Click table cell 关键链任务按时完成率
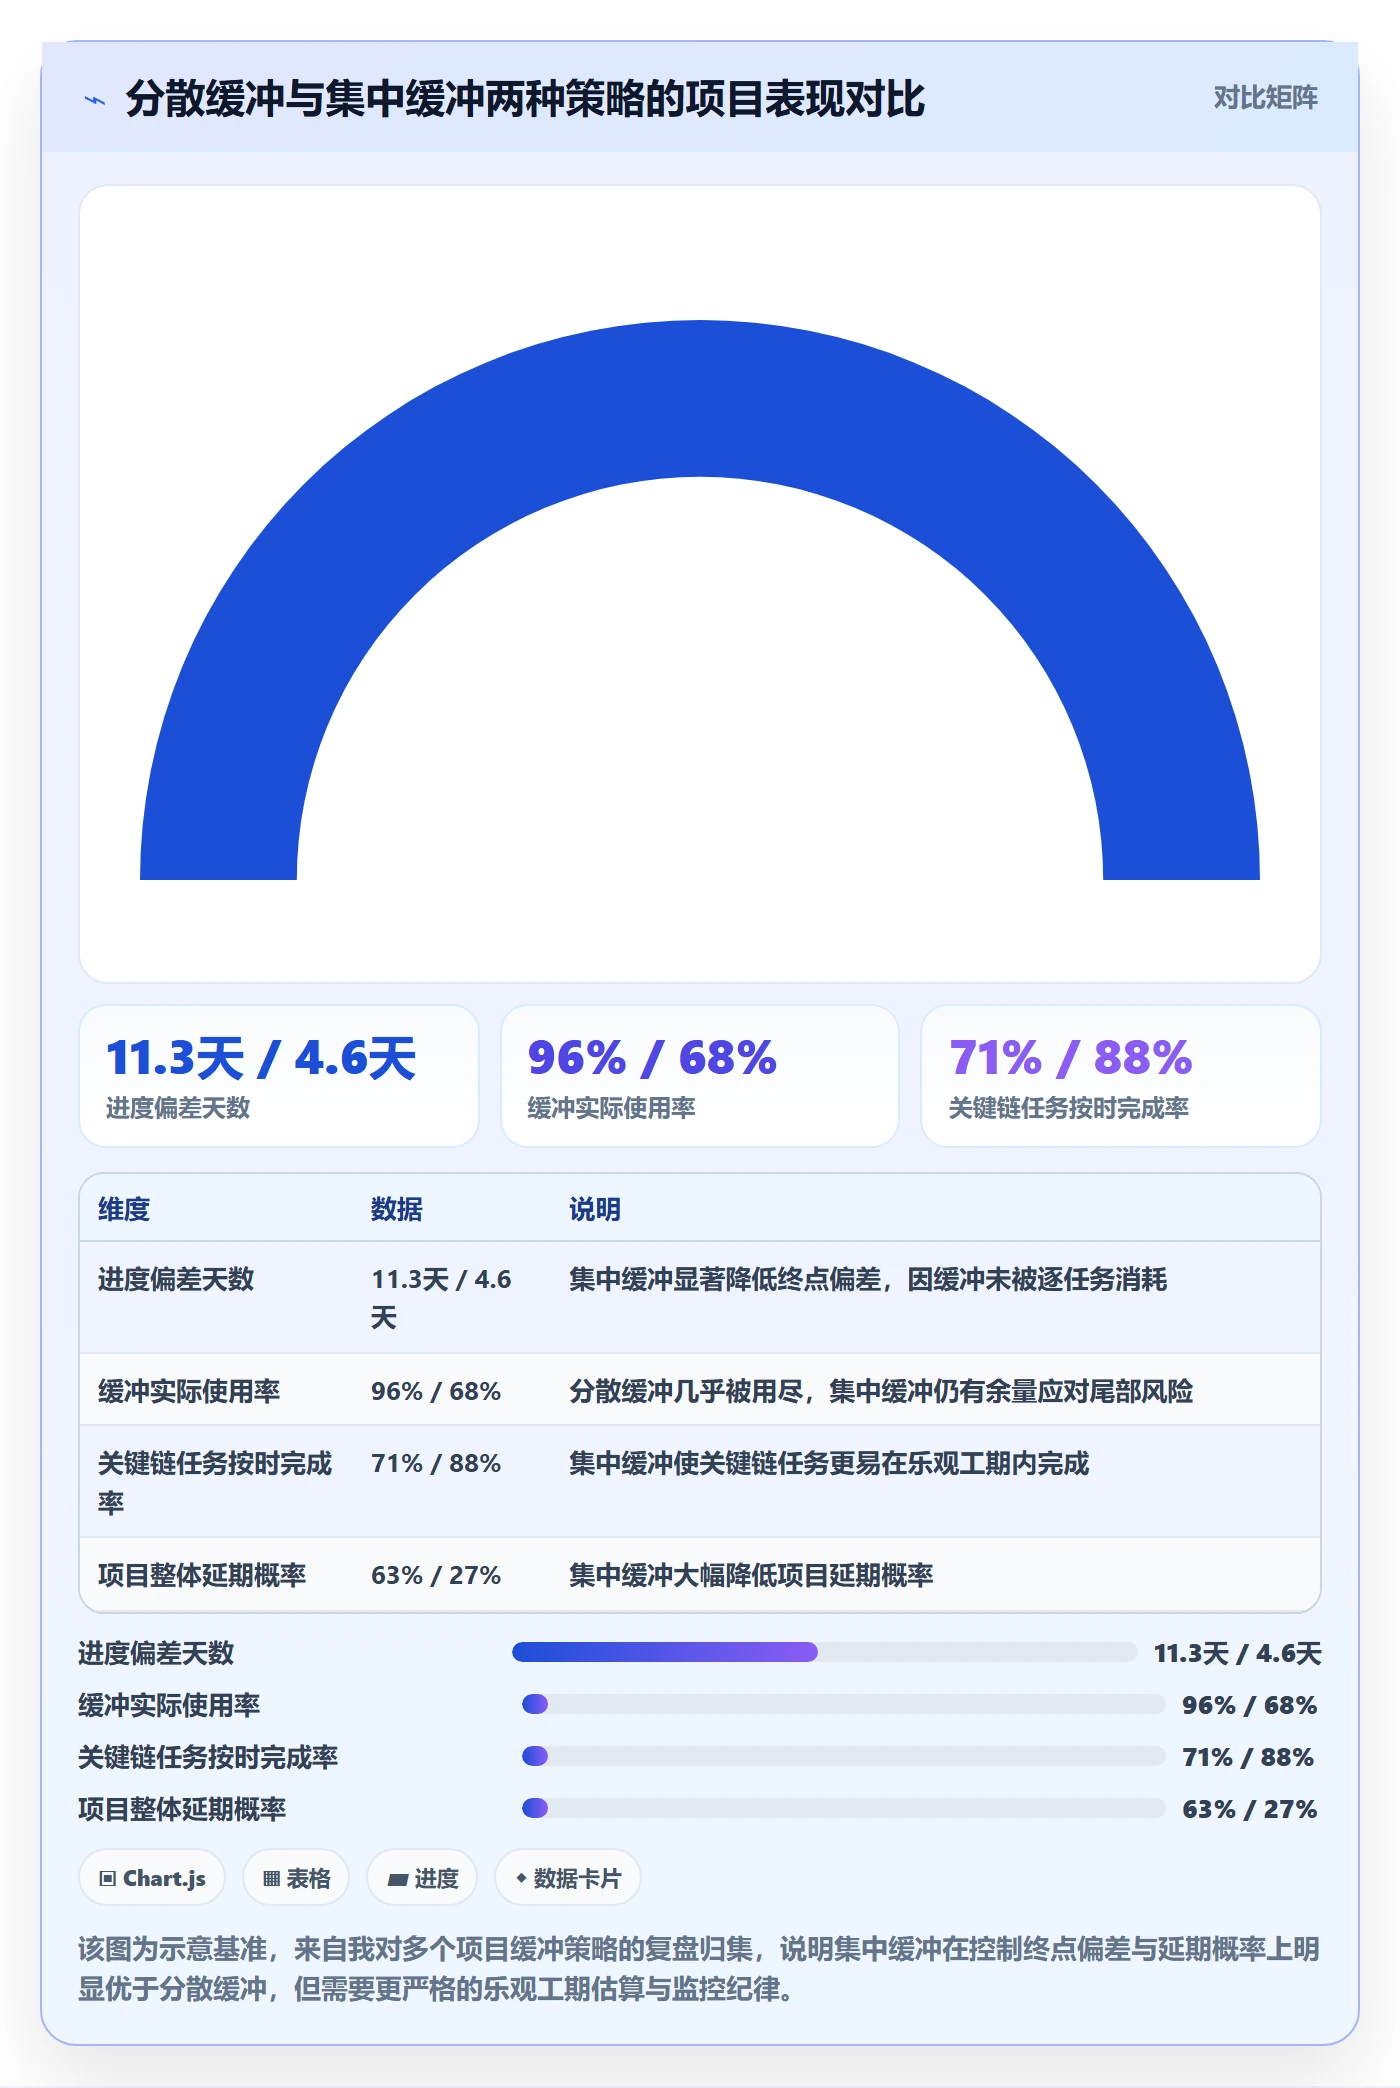The width and height of the screenshot is (1400, 2088). point(215,1482)
